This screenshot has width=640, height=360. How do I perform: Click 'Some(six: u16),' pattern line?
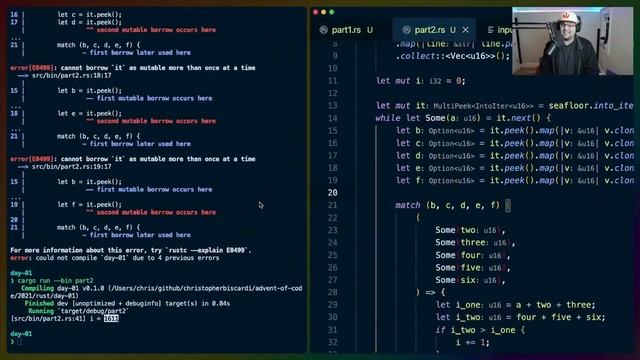tap(470, 280)
